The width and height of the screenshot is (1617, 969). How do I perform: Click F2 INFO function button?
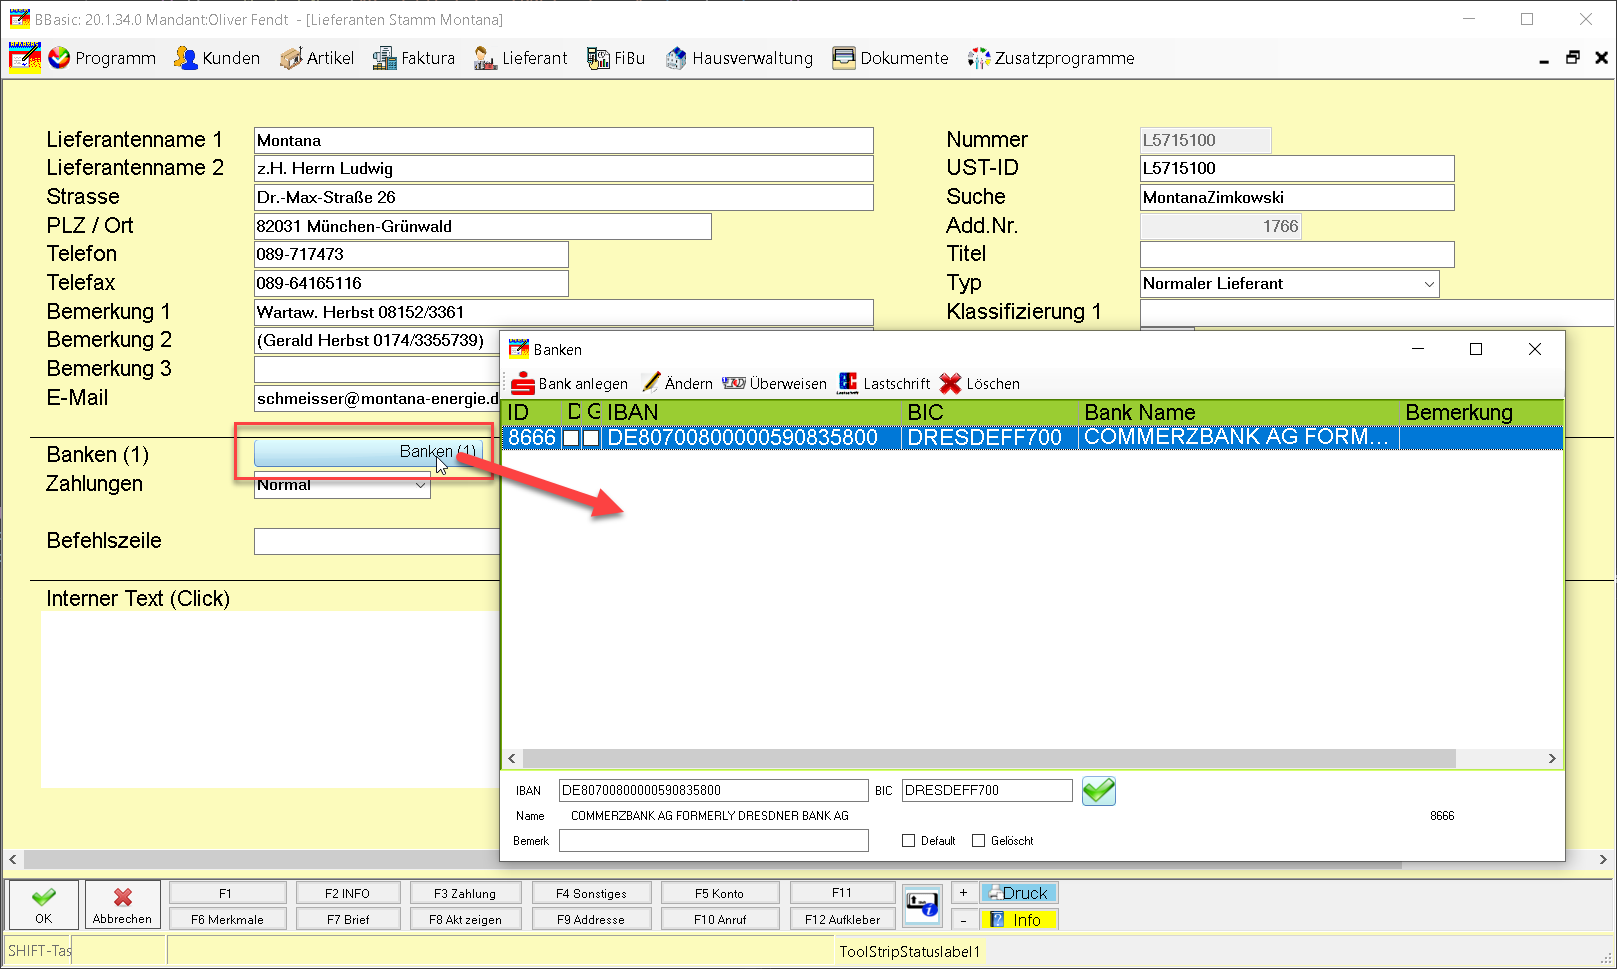347,893
